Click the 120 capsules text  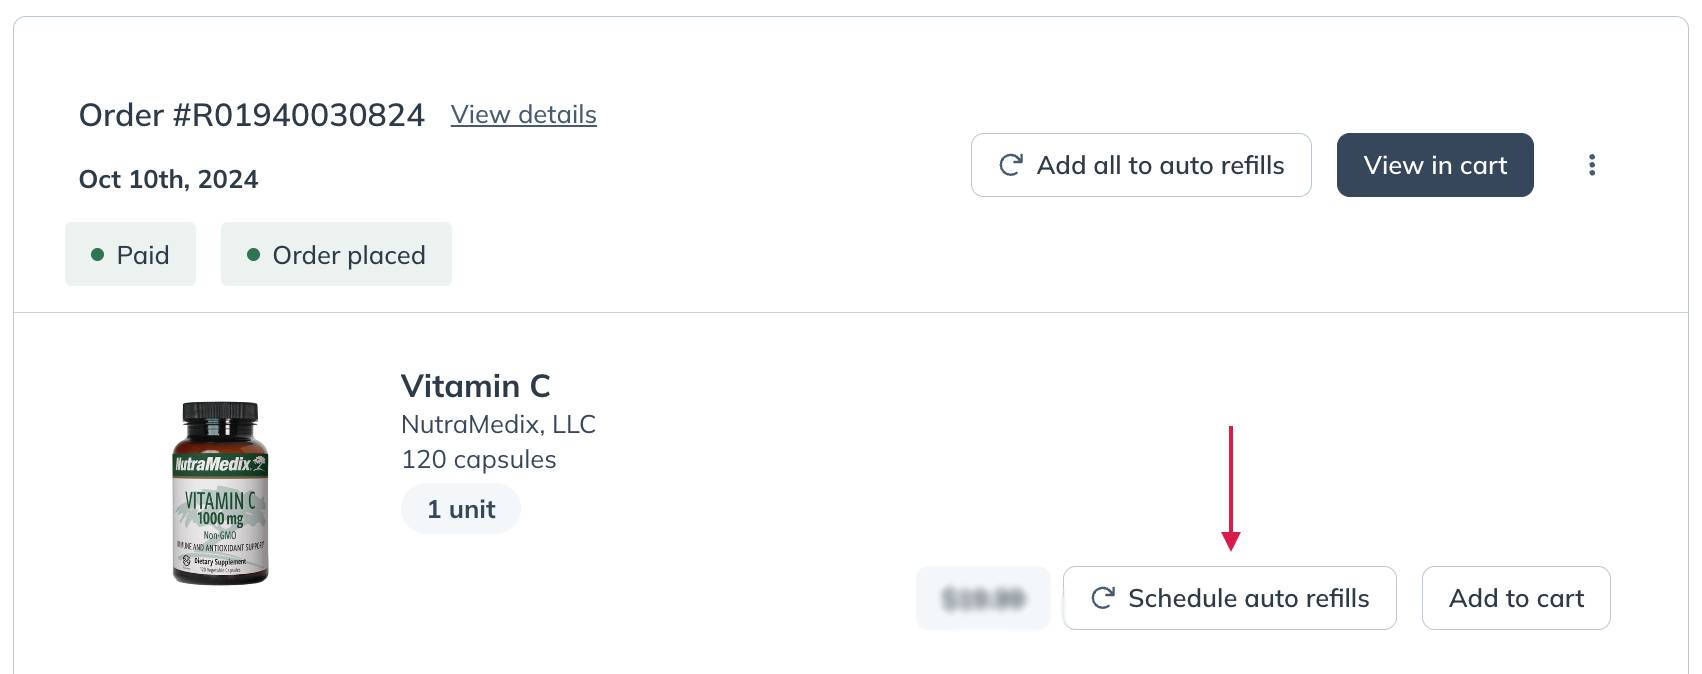click(x=478, y=459)
